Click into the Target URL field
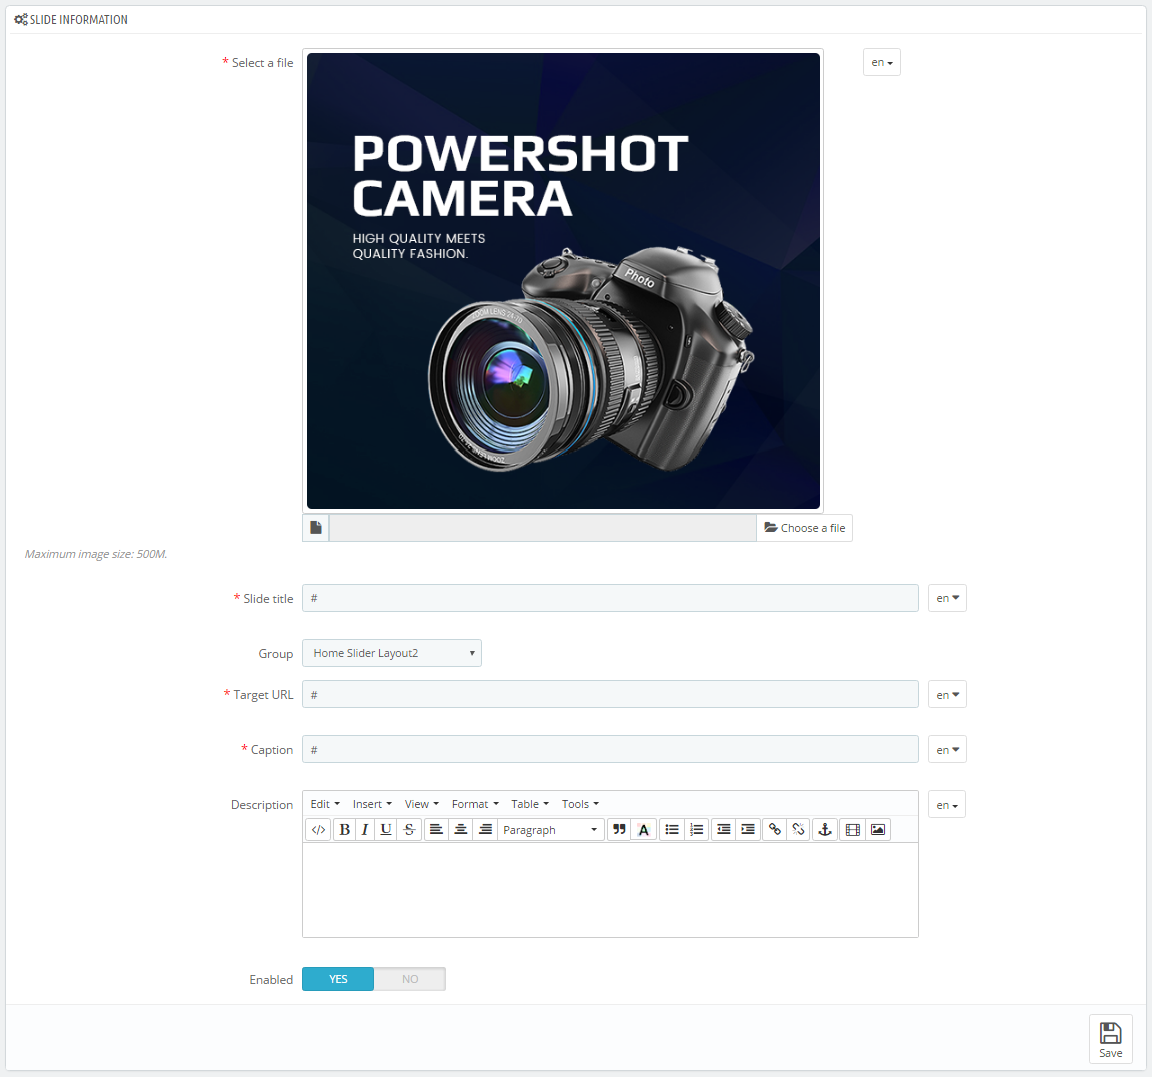This screenshot has height=1077, width=1152. coord(610,694)
